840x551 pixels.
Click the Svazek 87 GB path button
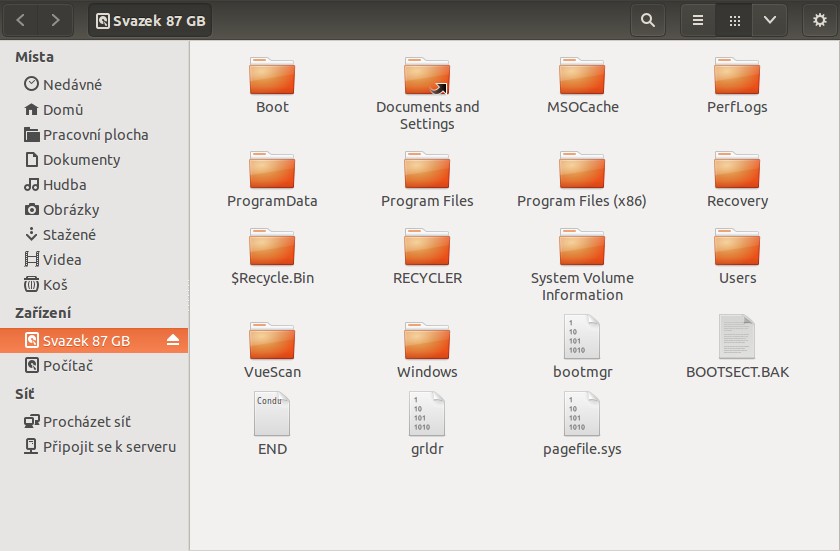[x=150, y=20]
